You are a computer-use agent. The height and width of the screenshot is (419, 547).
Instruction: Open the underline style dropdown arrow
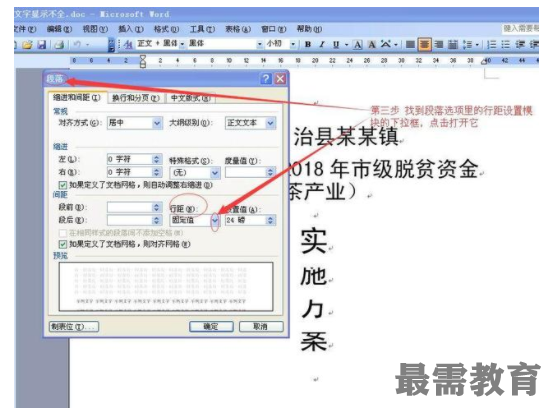coord(346,45)
